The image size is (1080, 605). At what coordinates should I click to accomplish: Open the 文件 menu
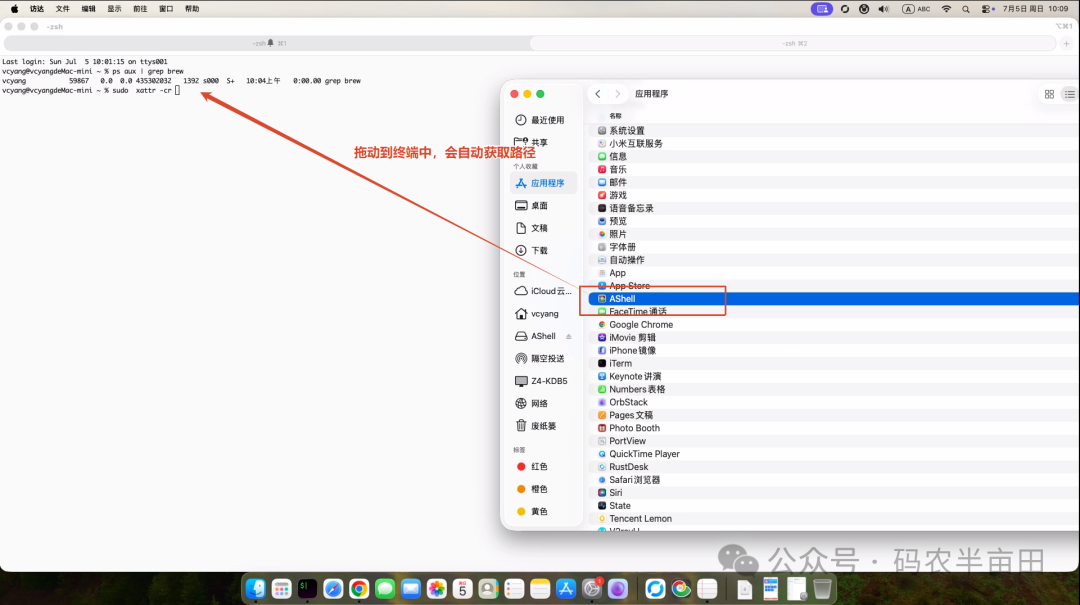tap(63, 9)
